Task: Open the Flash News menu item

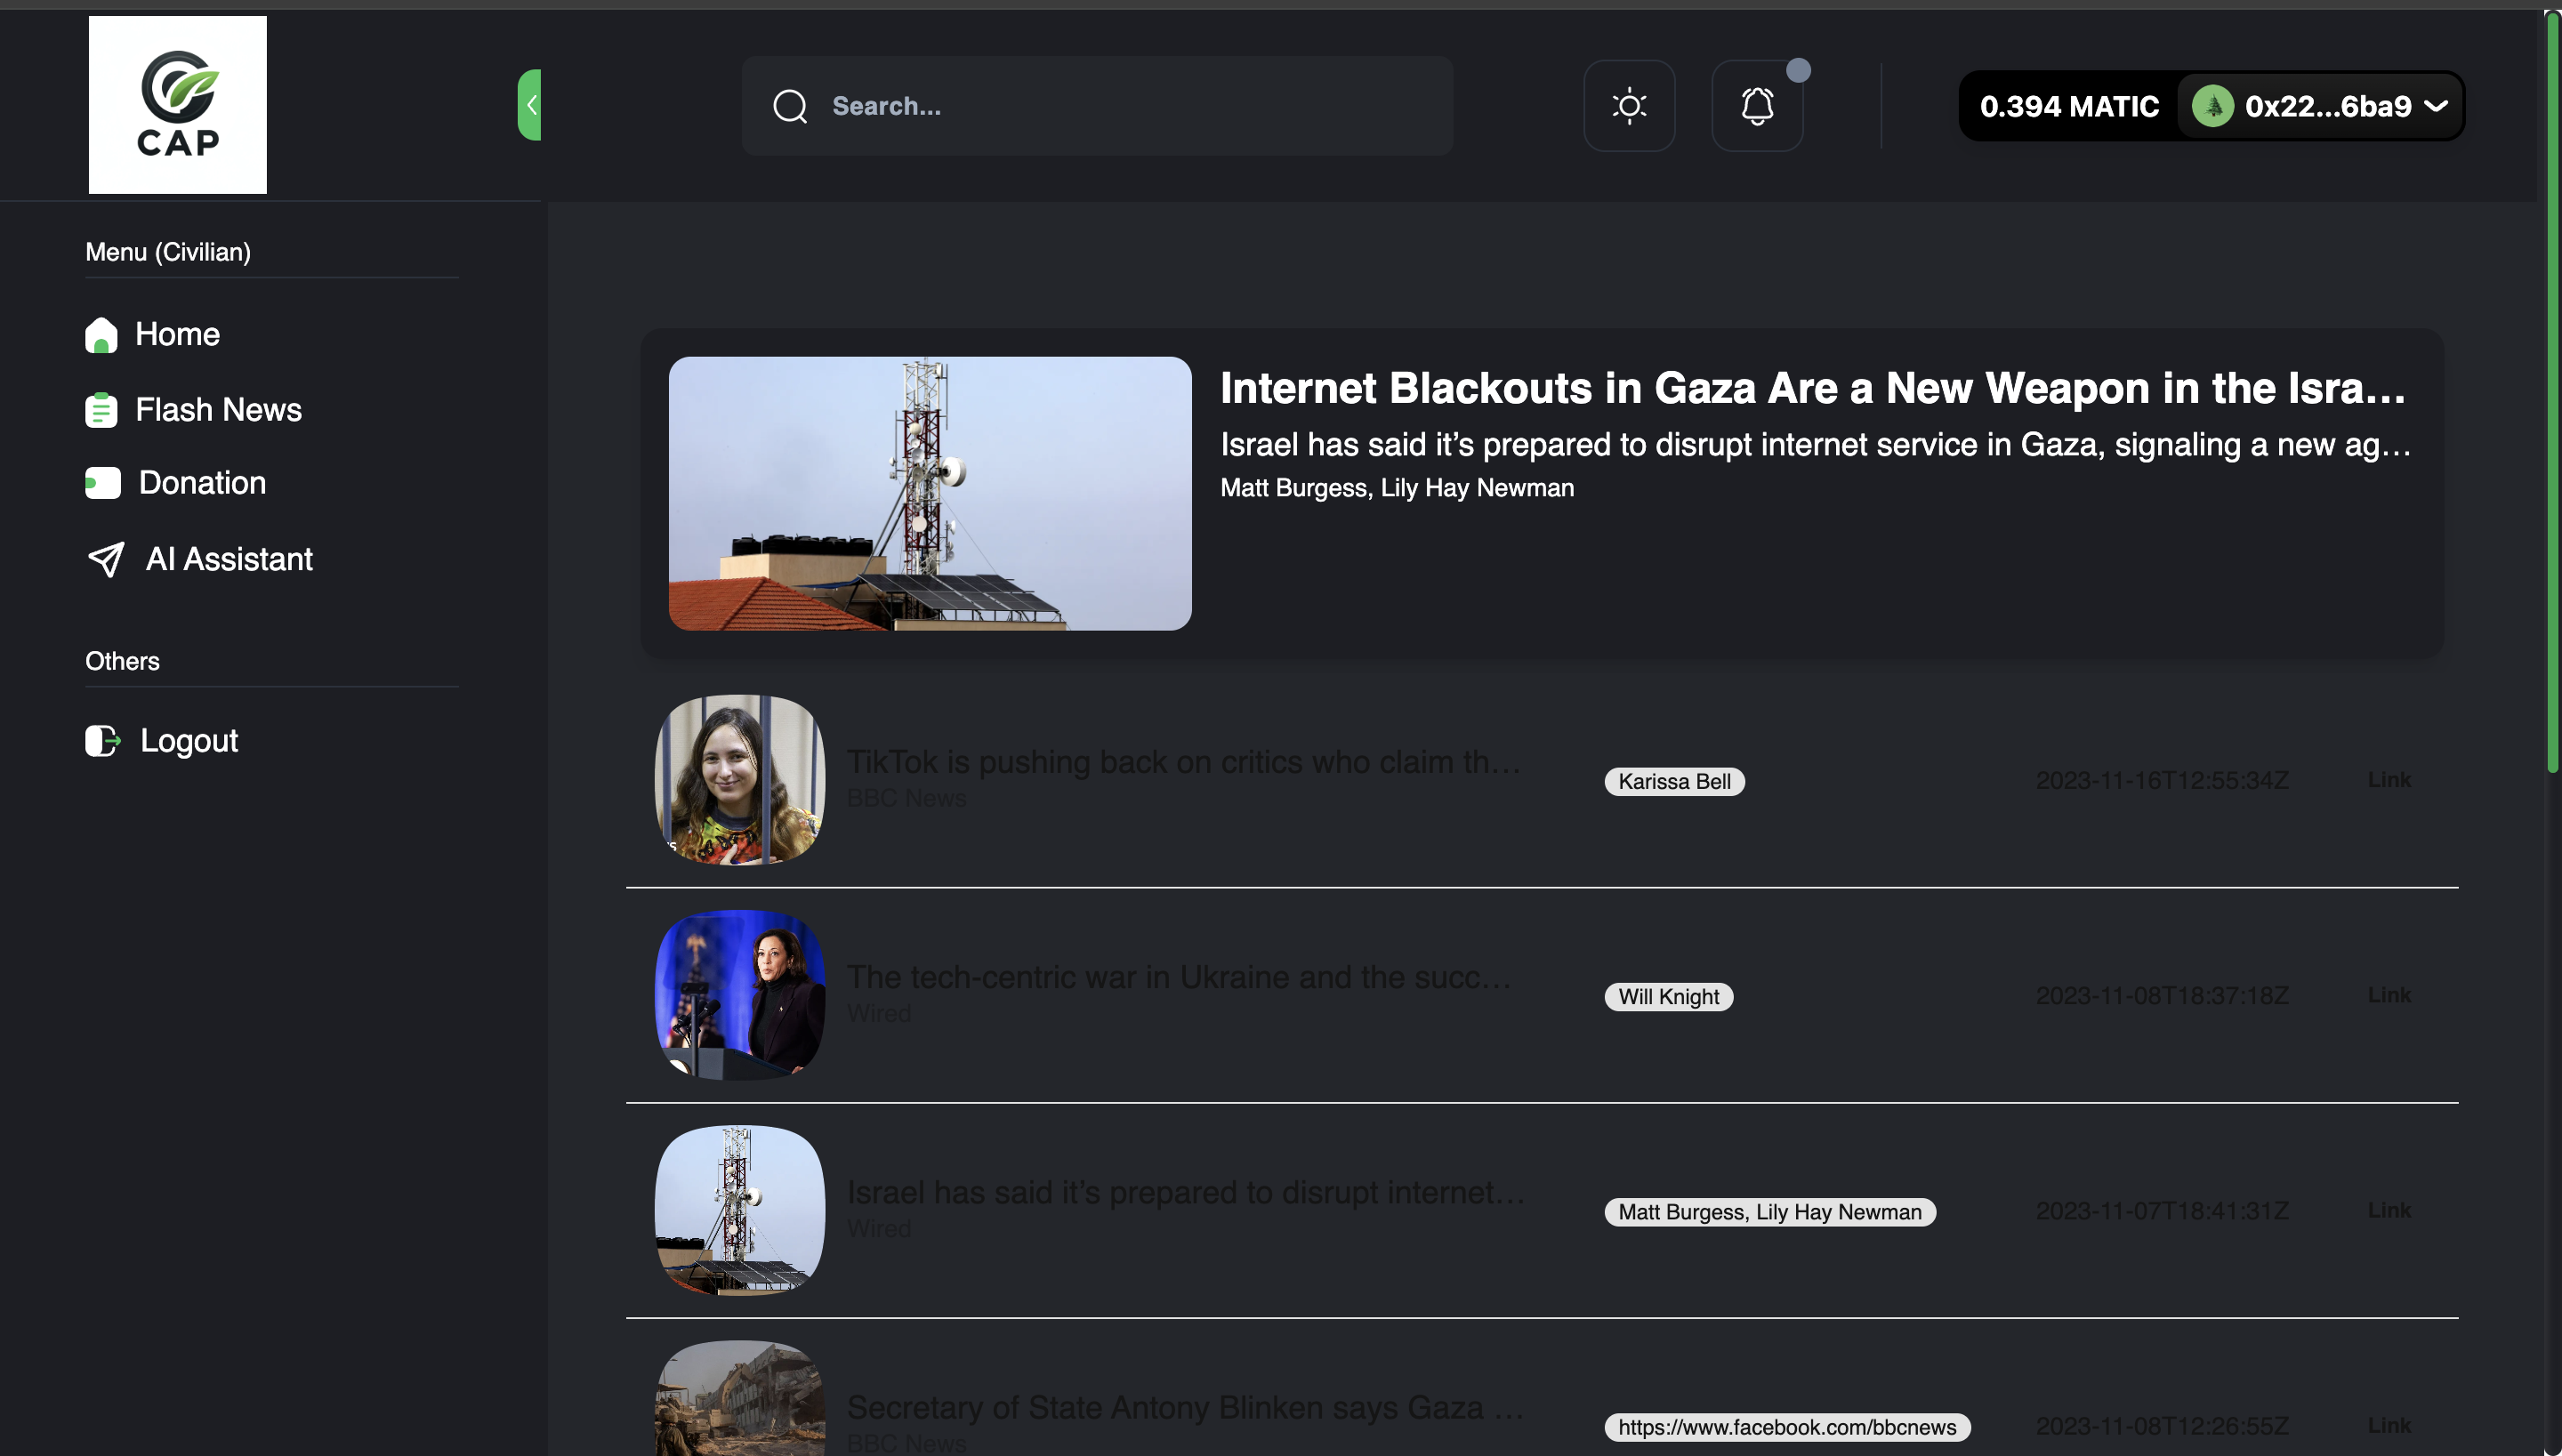Action: pos(218,410)
